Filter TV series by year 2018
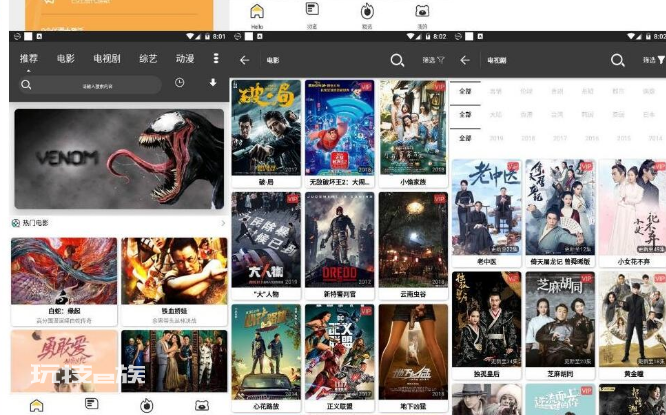The width and height of the screenshot is (666, 415). point(528,138)
